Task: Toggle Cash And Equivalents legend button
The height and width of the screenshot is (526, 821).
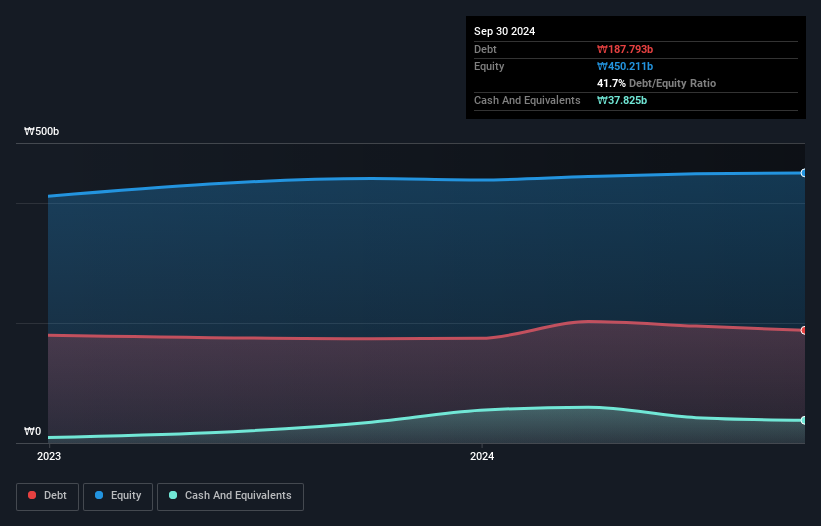Action: [230, 496]
